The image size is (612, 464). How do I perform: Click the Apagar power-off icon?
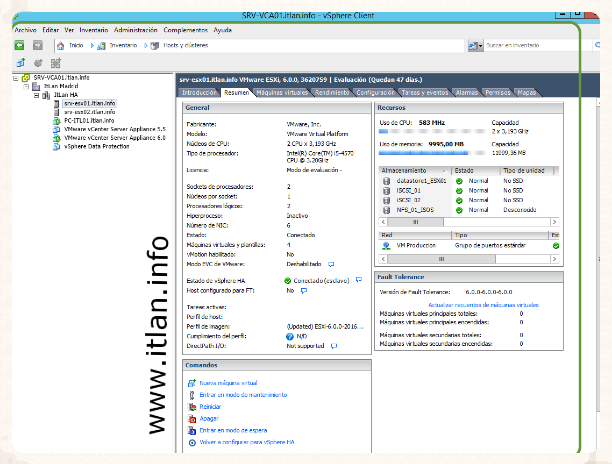(x=191, y=418)
